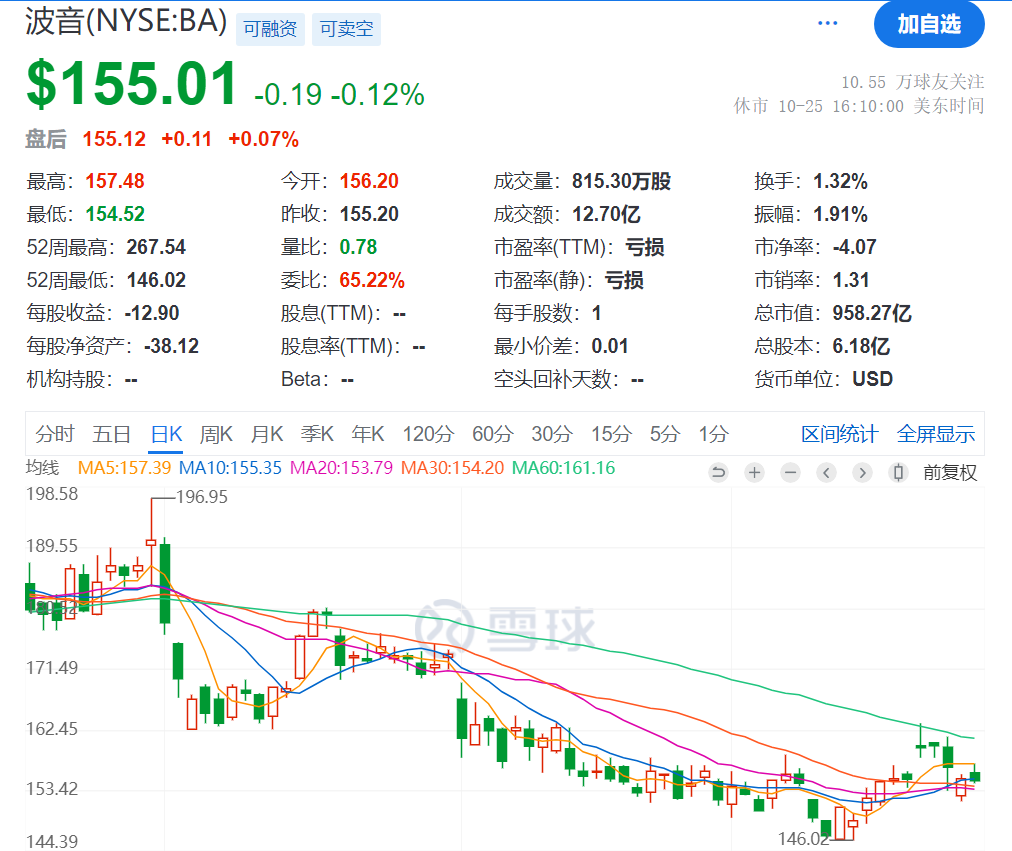Switch chart to 60分 interval
The width and height of the screenshot is (1012, 851).
[492, 434]
